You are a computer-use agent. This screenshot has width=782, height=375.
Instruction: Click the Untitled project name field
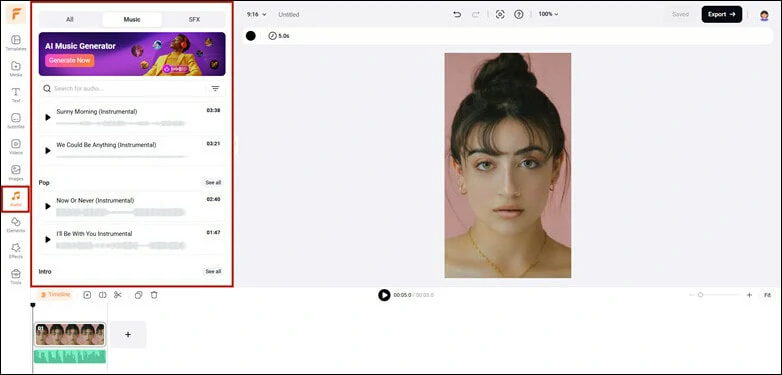pyautogui.click(x=289, y=14)
